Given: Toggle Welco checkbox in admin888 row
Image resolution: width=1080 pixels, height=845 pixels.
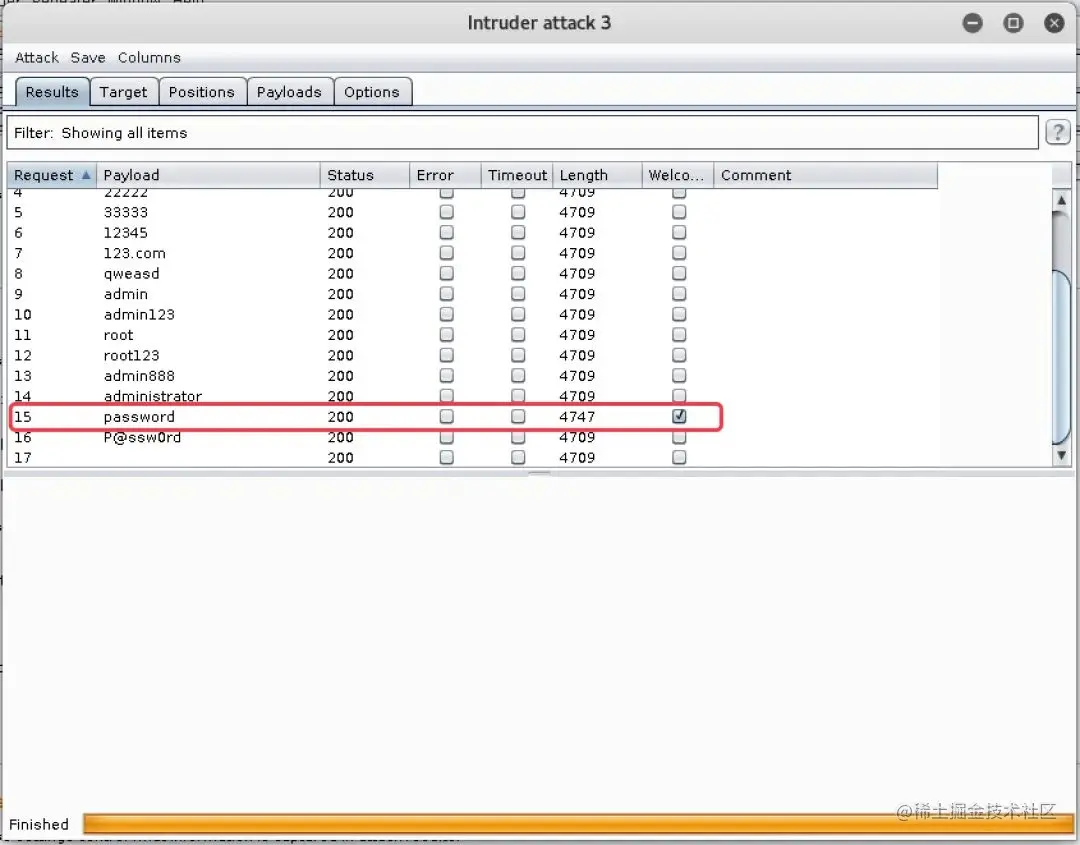Looking at the screenshot, I should click(x=679, y=375).
